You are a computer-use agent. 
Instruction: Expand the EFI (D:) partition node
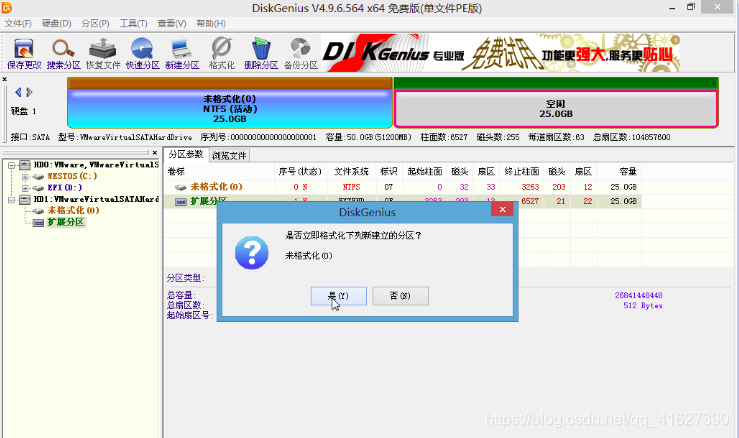click(25, 188)
